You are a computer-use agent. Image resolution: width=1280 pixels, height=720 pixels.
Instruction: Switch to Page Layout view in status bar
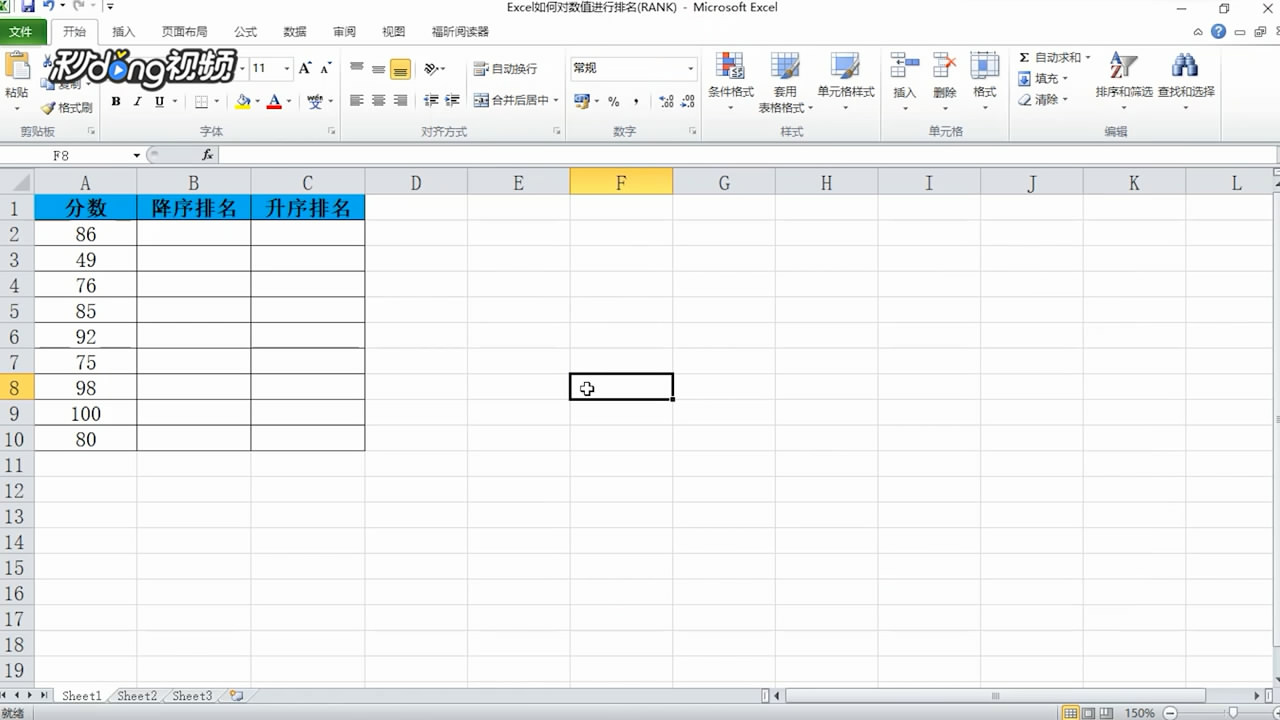pos(1091,713)
